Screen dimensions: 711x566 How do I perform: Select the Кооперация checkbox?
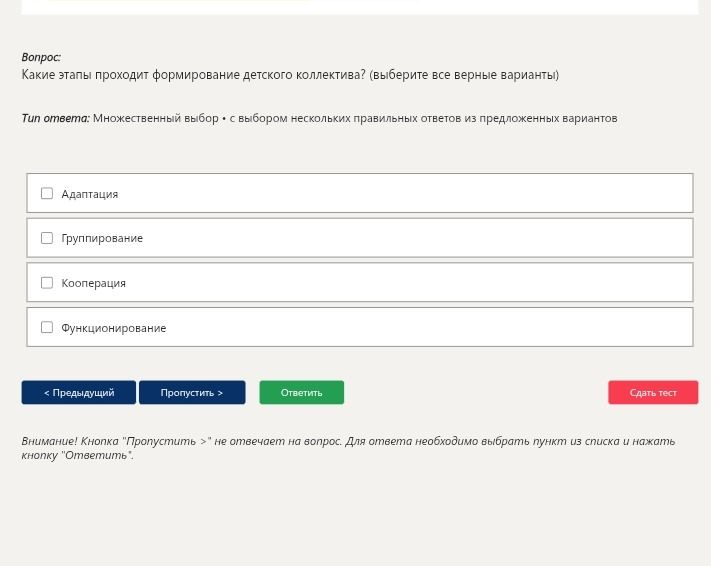coord(47,283)
